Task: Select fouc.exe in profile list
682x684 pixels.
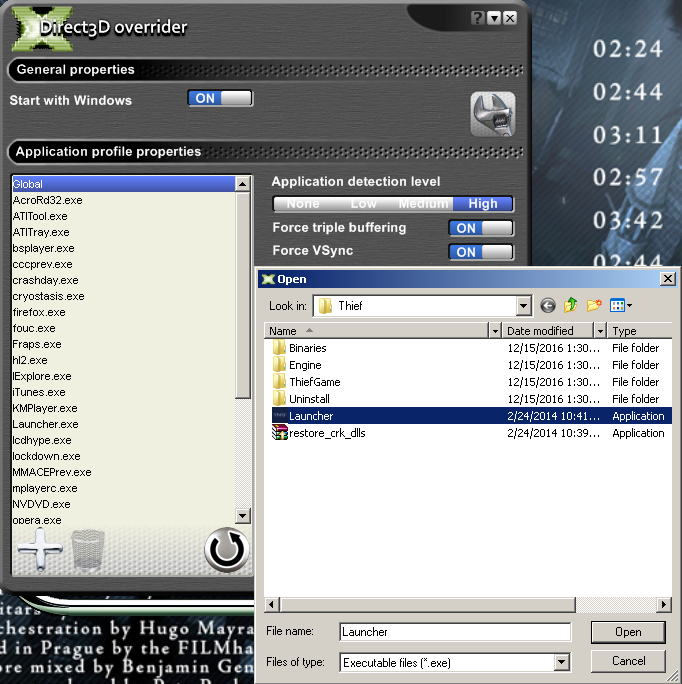Action: pyautogui.click(x=123, y=328)
